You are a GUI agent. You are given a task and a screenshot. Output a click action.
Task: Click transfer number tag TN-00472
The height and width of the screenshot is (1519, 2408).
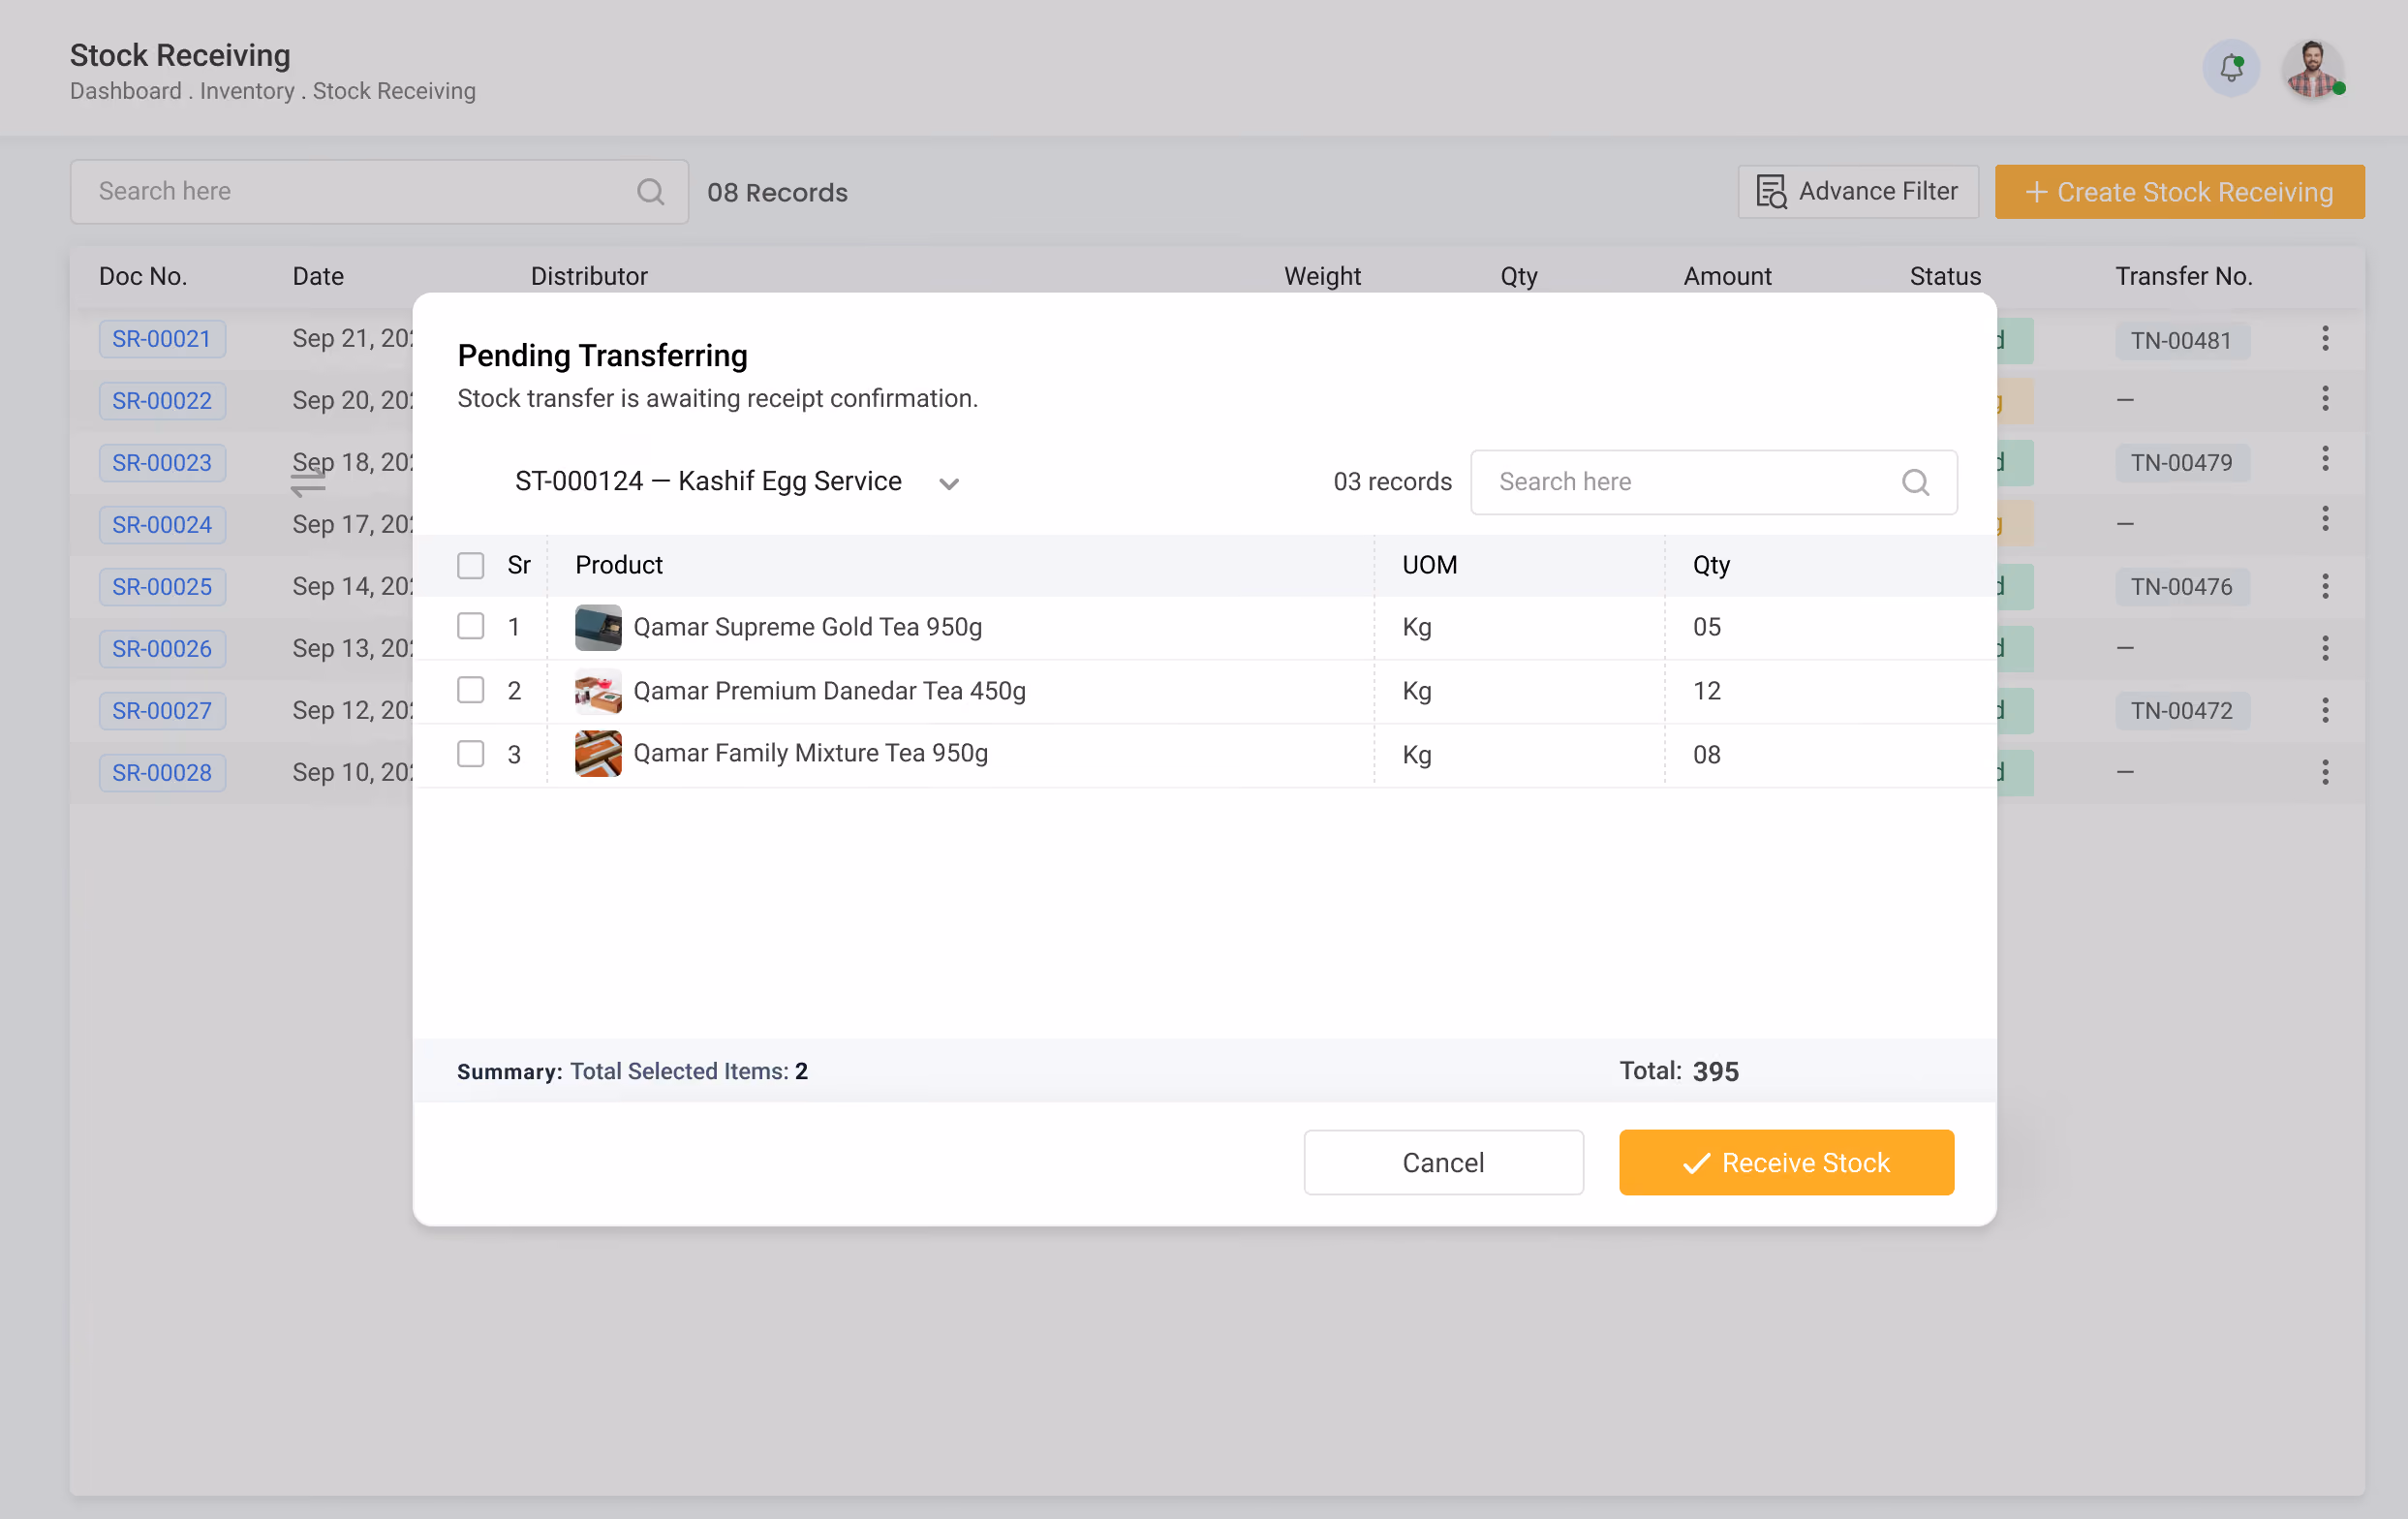tap(2182, 711)
